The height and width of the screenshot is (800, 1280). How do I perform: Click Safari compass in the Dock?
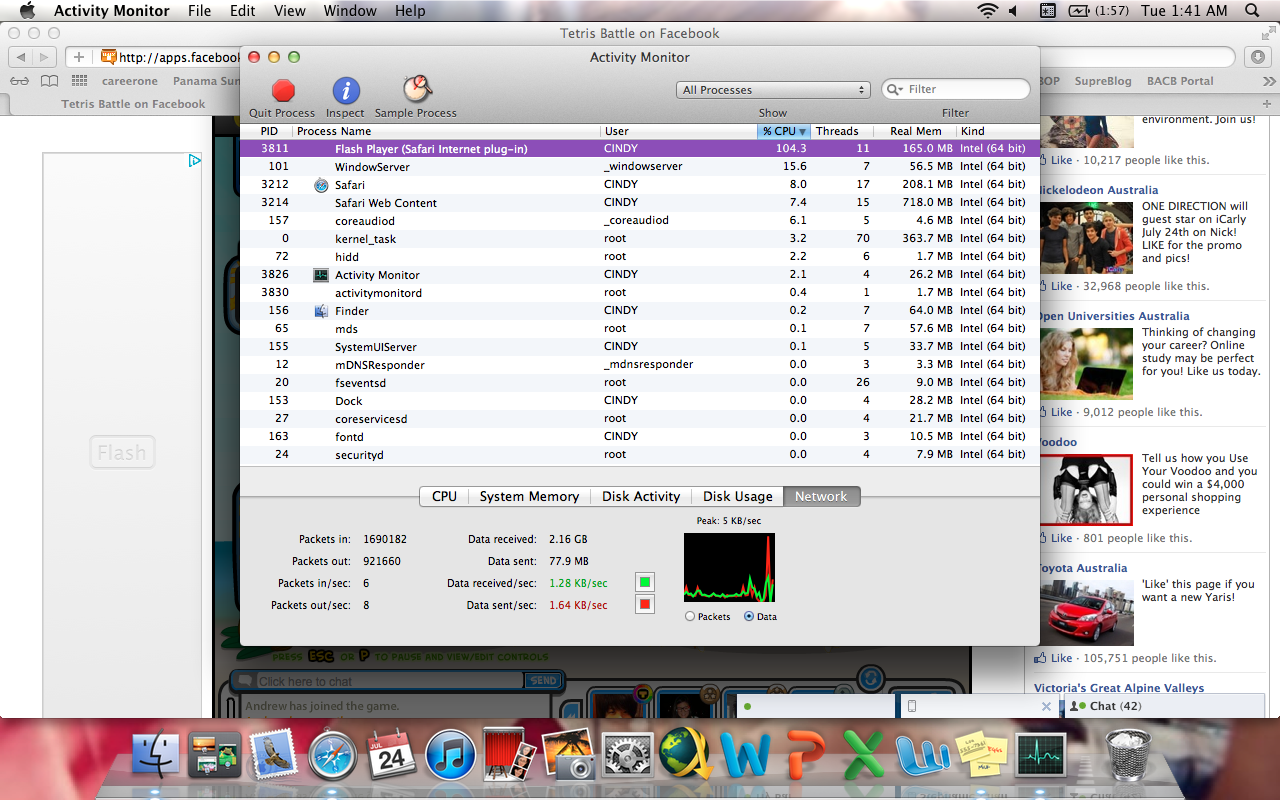[332, 755]
